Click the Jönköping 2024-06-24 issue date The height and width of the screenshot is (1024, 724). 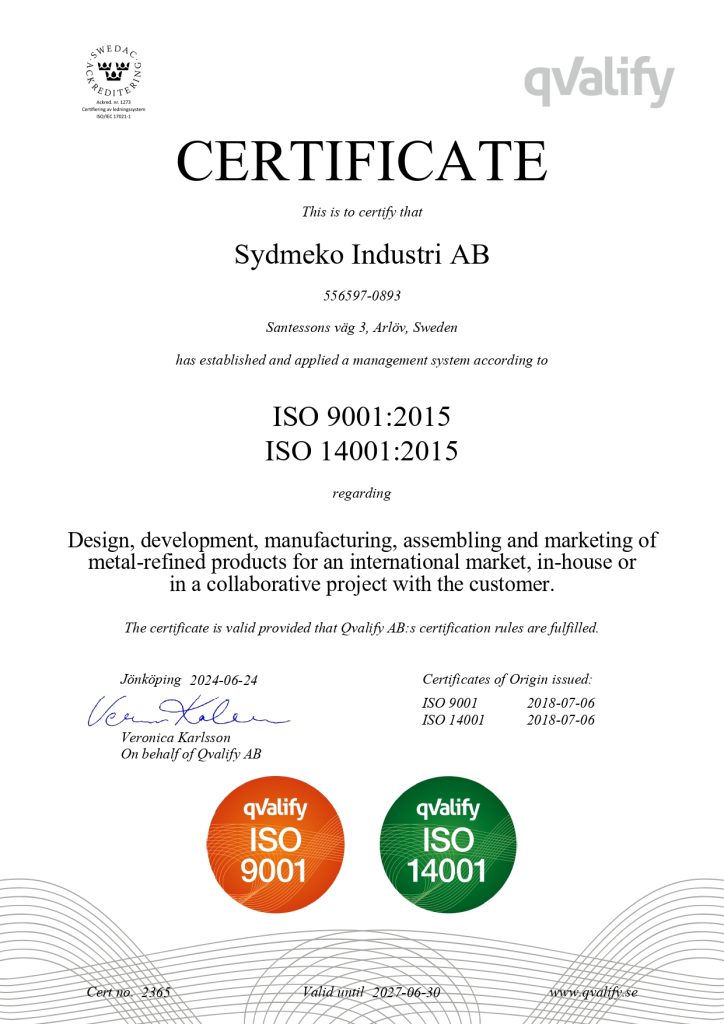click(189, 680)
